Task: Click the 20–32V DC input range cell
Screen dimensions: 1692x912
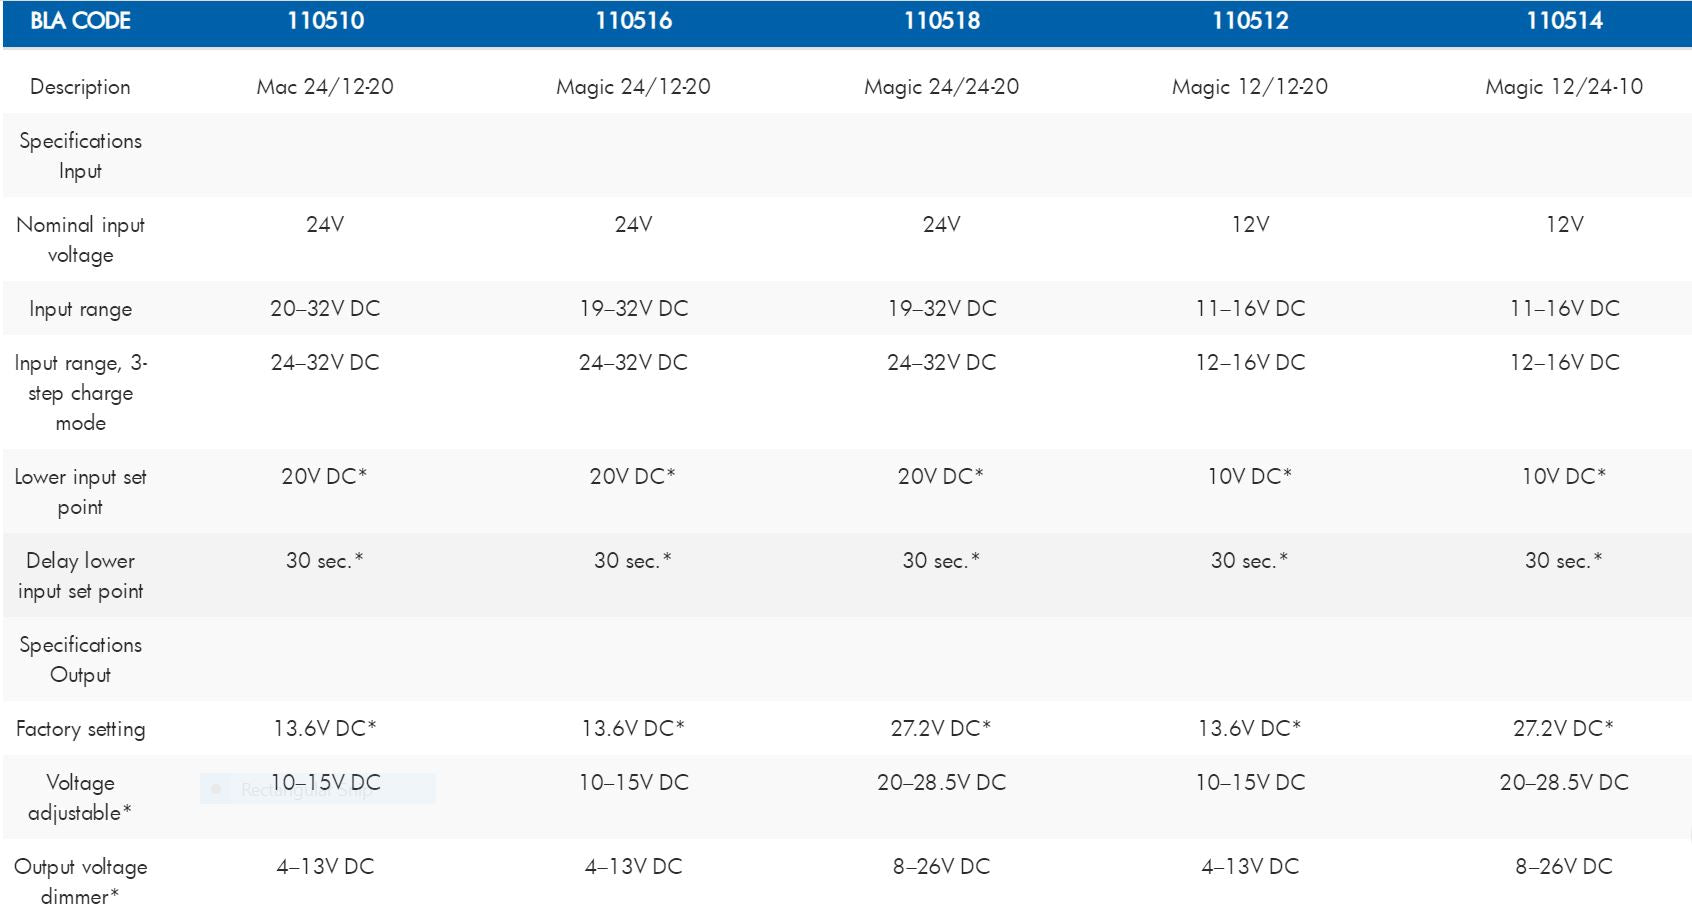Action: (325, 309)
